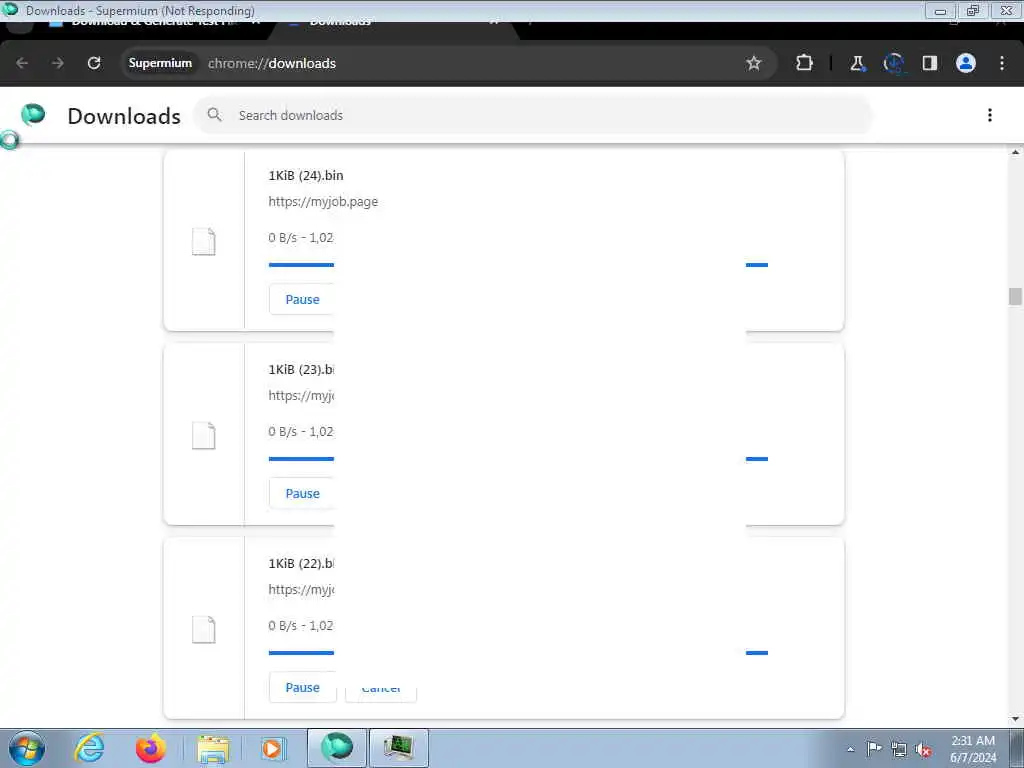Click the file icon of 1KiB (23)
Viewport: 1024px width, 768px height.
[x=203, y=436]
